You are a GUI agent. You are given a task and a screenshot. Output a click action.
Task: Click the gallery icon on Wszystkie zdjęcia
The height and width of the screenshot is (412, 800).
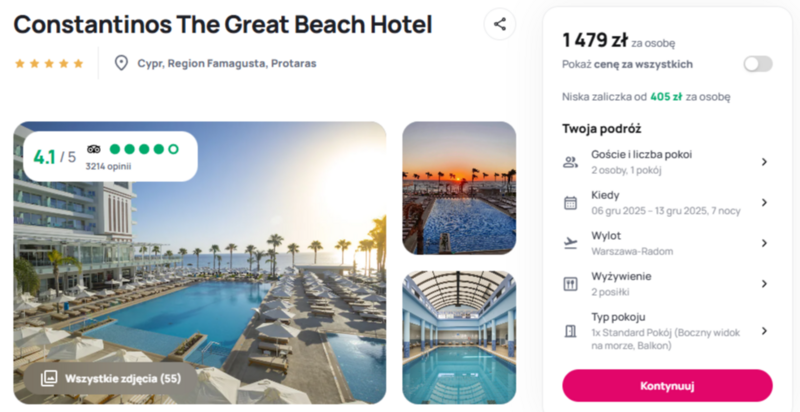pyautogui.click(x=49, y=378)
